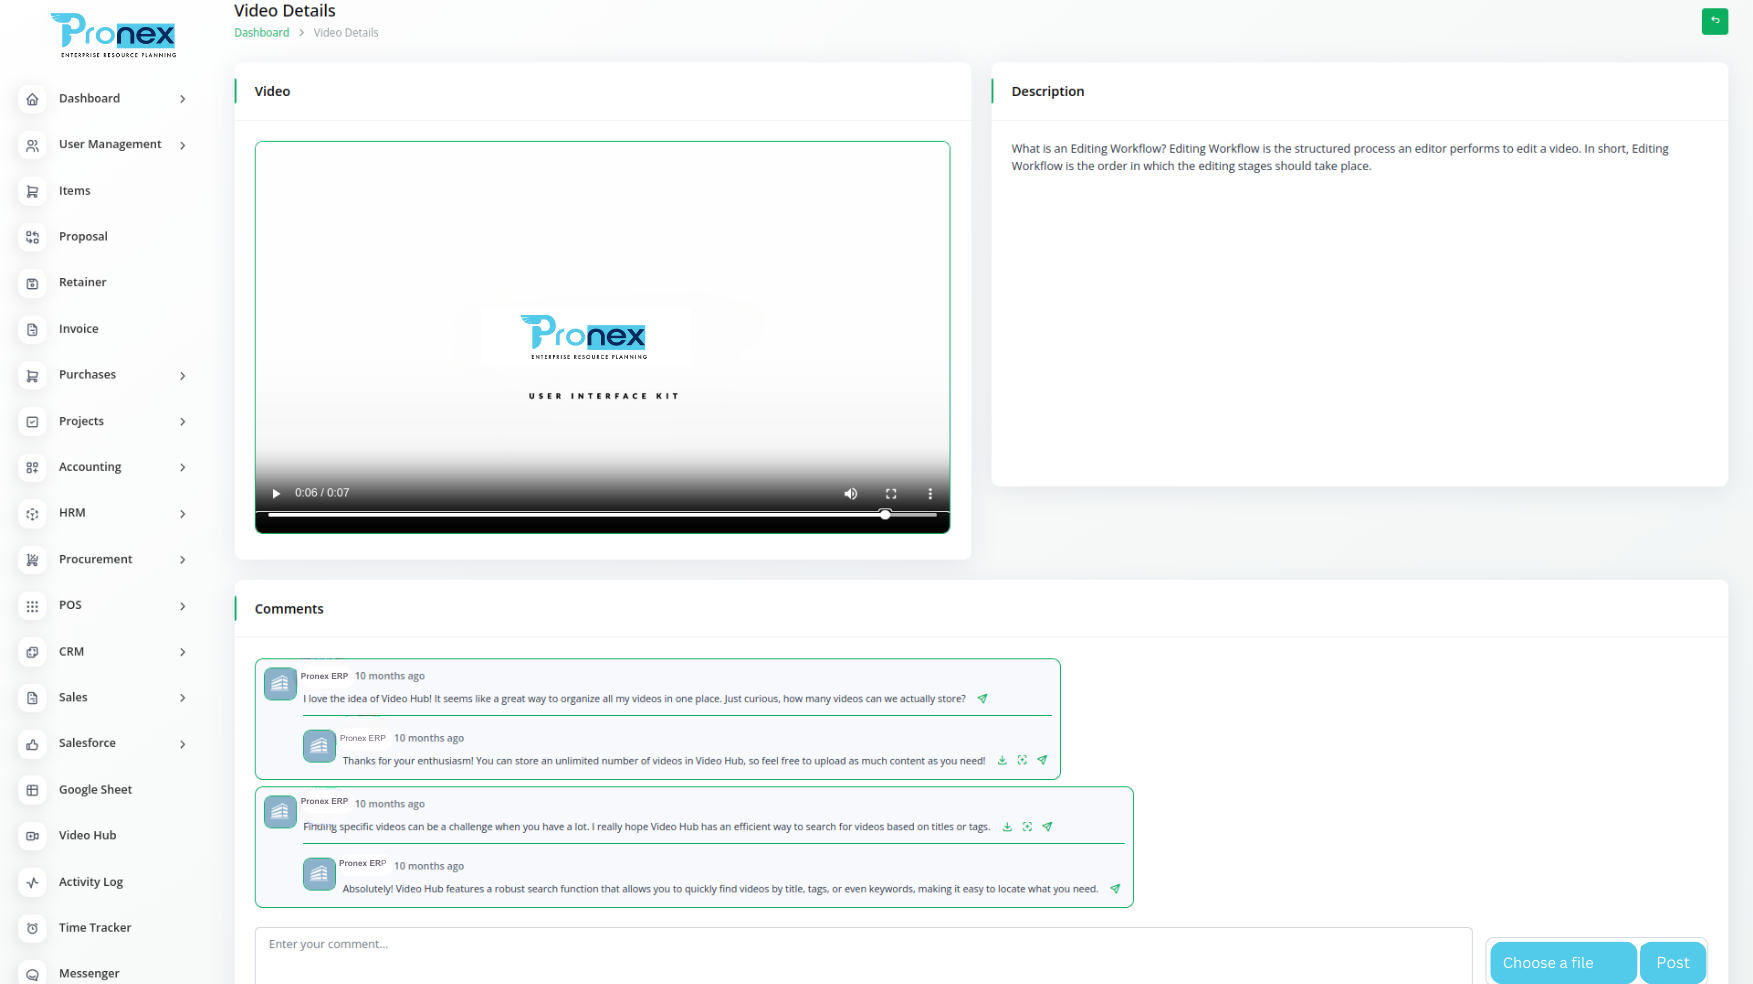This screenshot has width=1753, height=984.
Task: Click the Activity Log pulse icon
Action: pos(33,882)
